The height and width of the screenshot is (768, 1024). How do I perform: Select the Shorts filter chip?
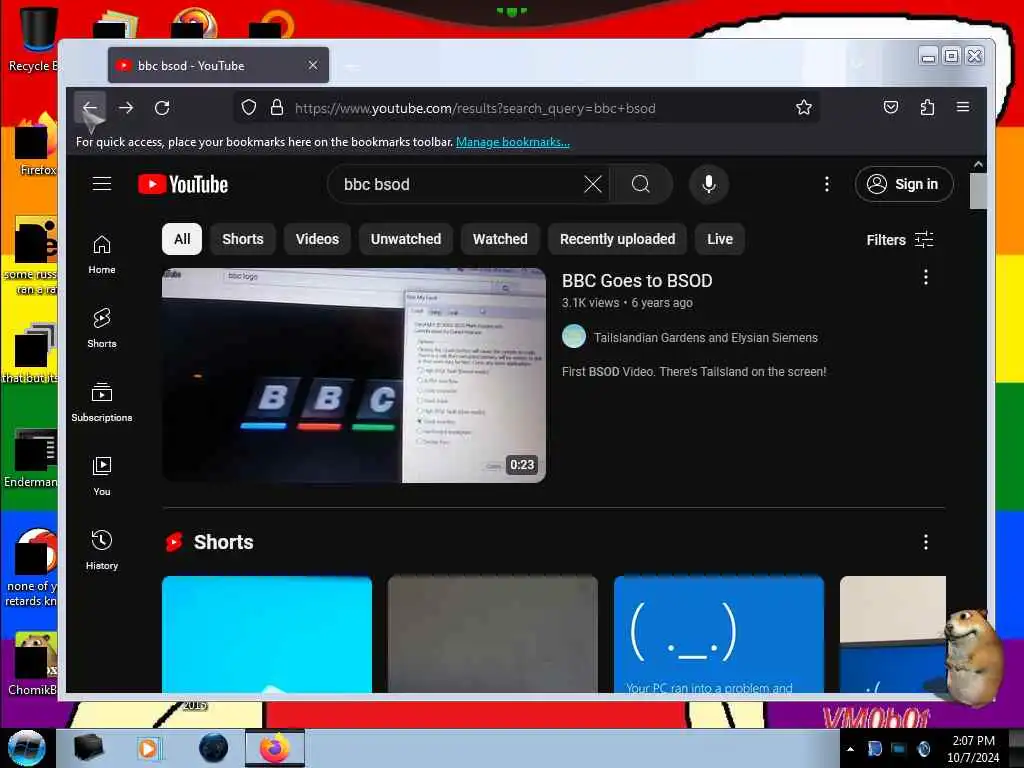pyautogui.click(x=243, y=239)
